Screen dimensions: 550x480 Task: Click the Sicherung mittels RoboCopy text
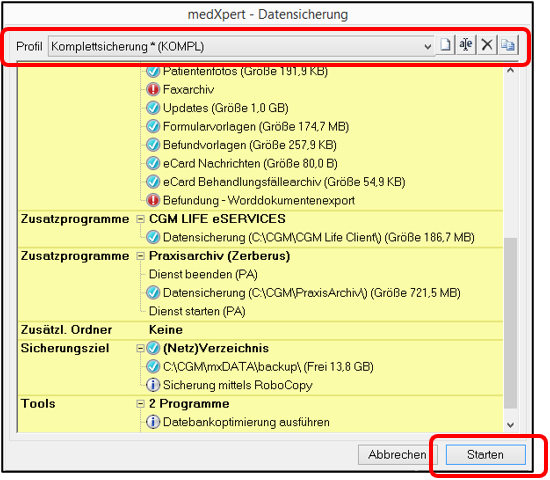(x=238, y=385)
